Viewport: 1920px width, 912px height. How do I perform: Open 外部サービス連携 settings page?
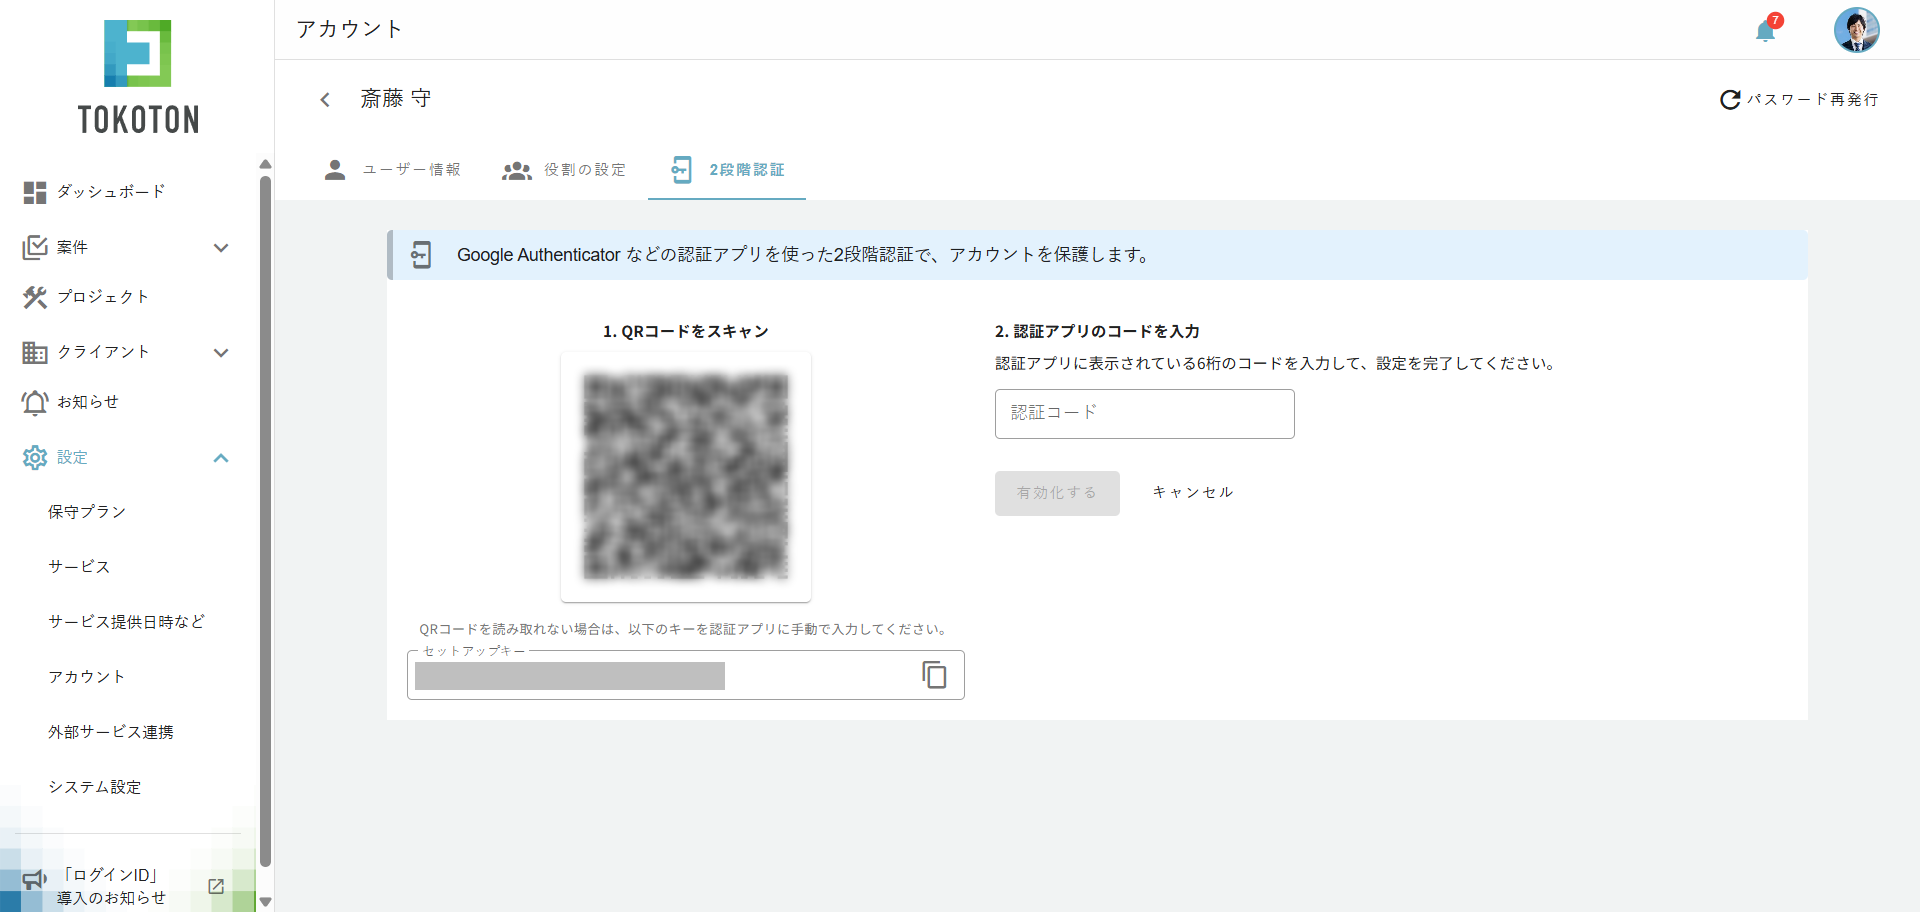(x=111, y=732)
